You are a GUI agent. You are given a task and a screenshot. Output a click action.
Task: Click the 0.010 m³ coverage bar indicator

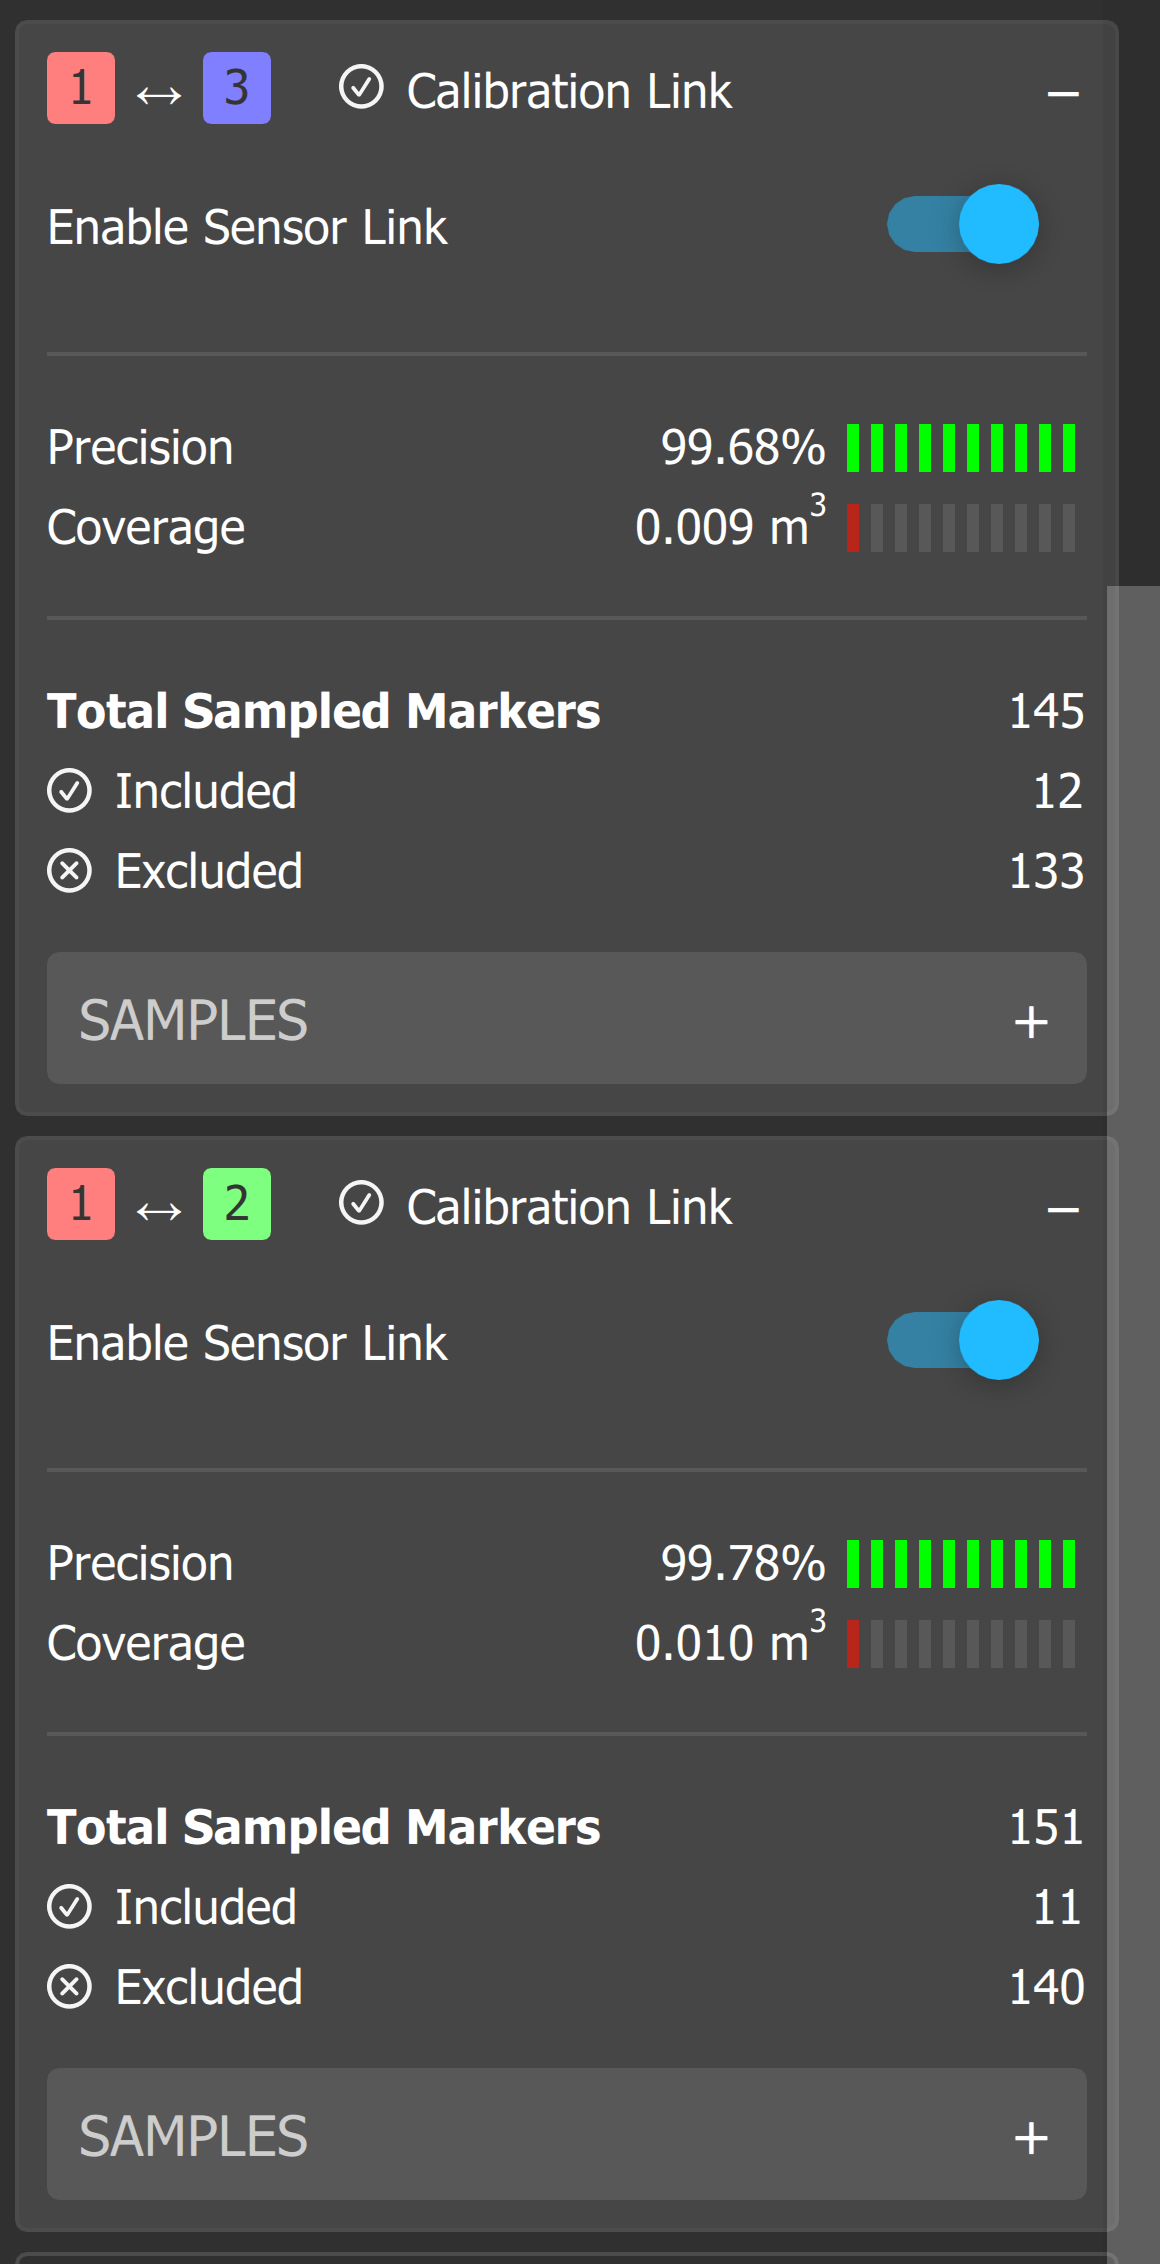[961, 1644]
